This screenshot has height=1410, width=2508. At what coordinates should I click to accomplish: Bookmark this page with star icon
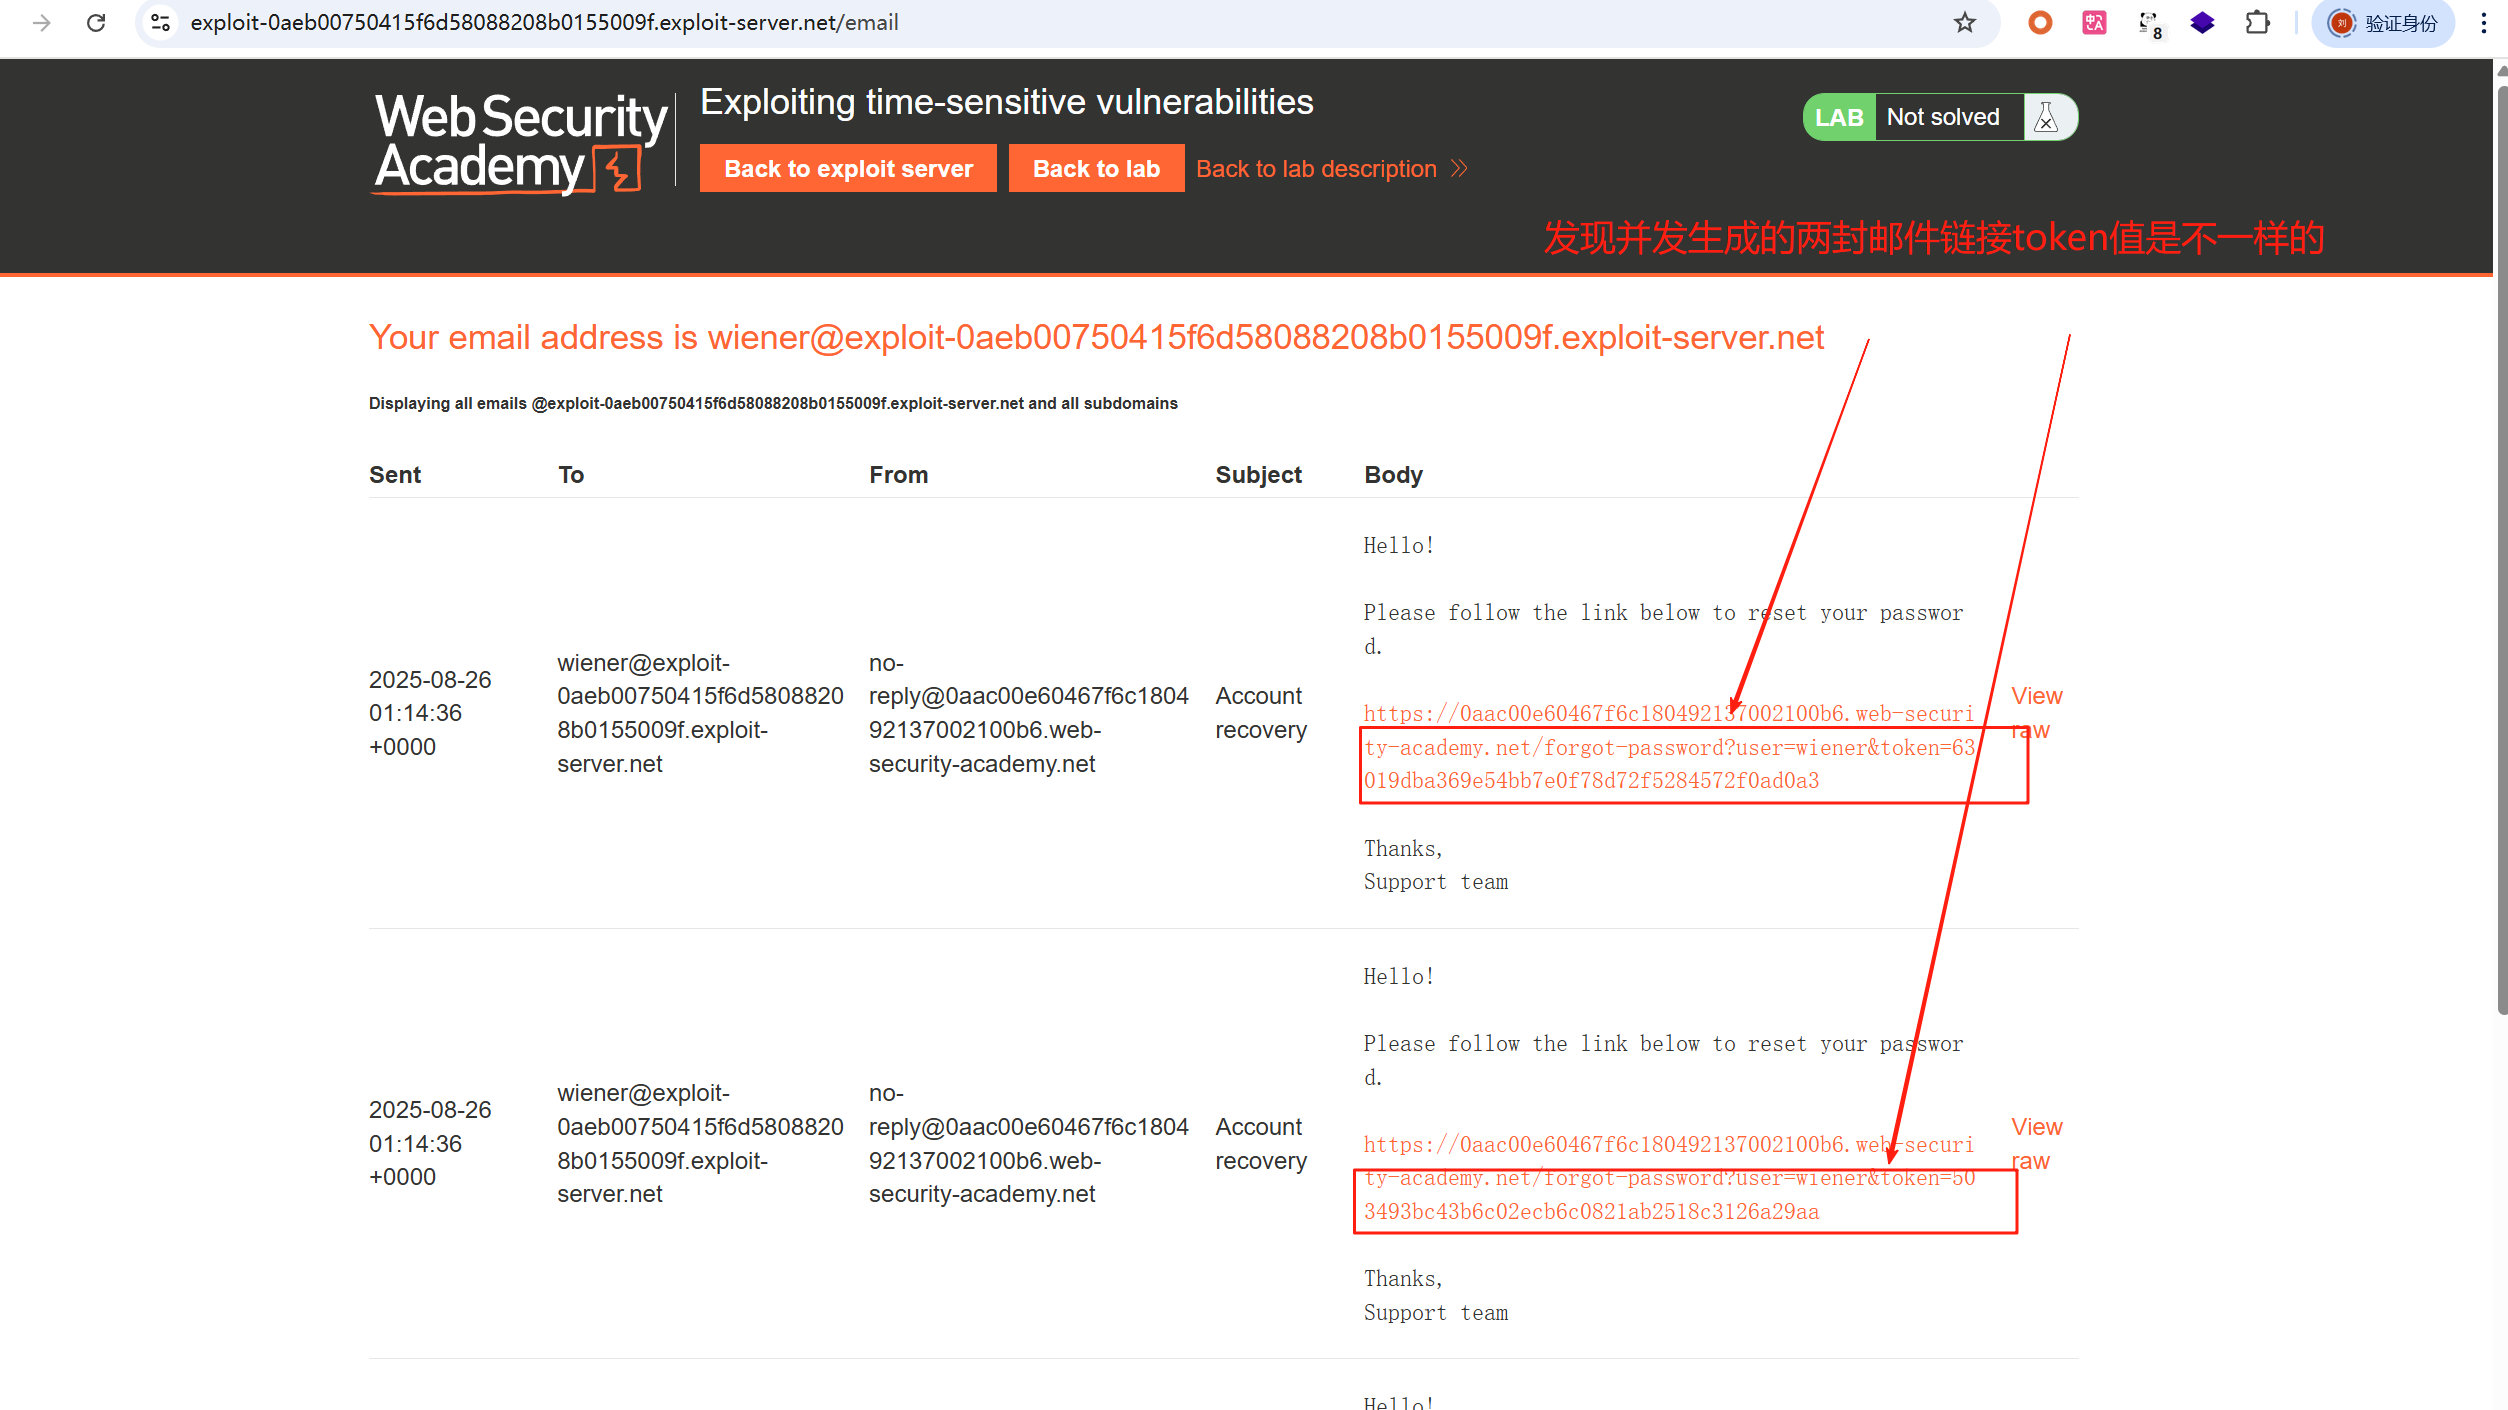[x=1964, y=22]
